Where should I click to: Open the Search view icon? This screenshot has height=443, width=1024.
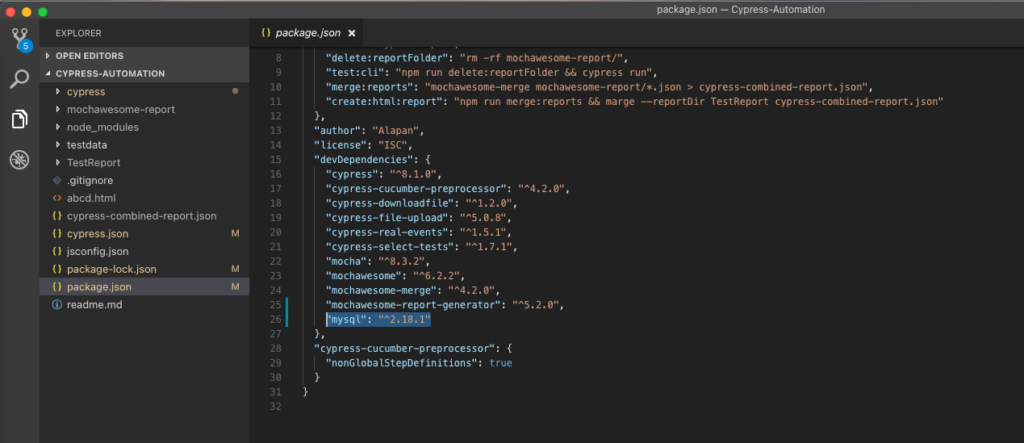(x=20, y=79)
